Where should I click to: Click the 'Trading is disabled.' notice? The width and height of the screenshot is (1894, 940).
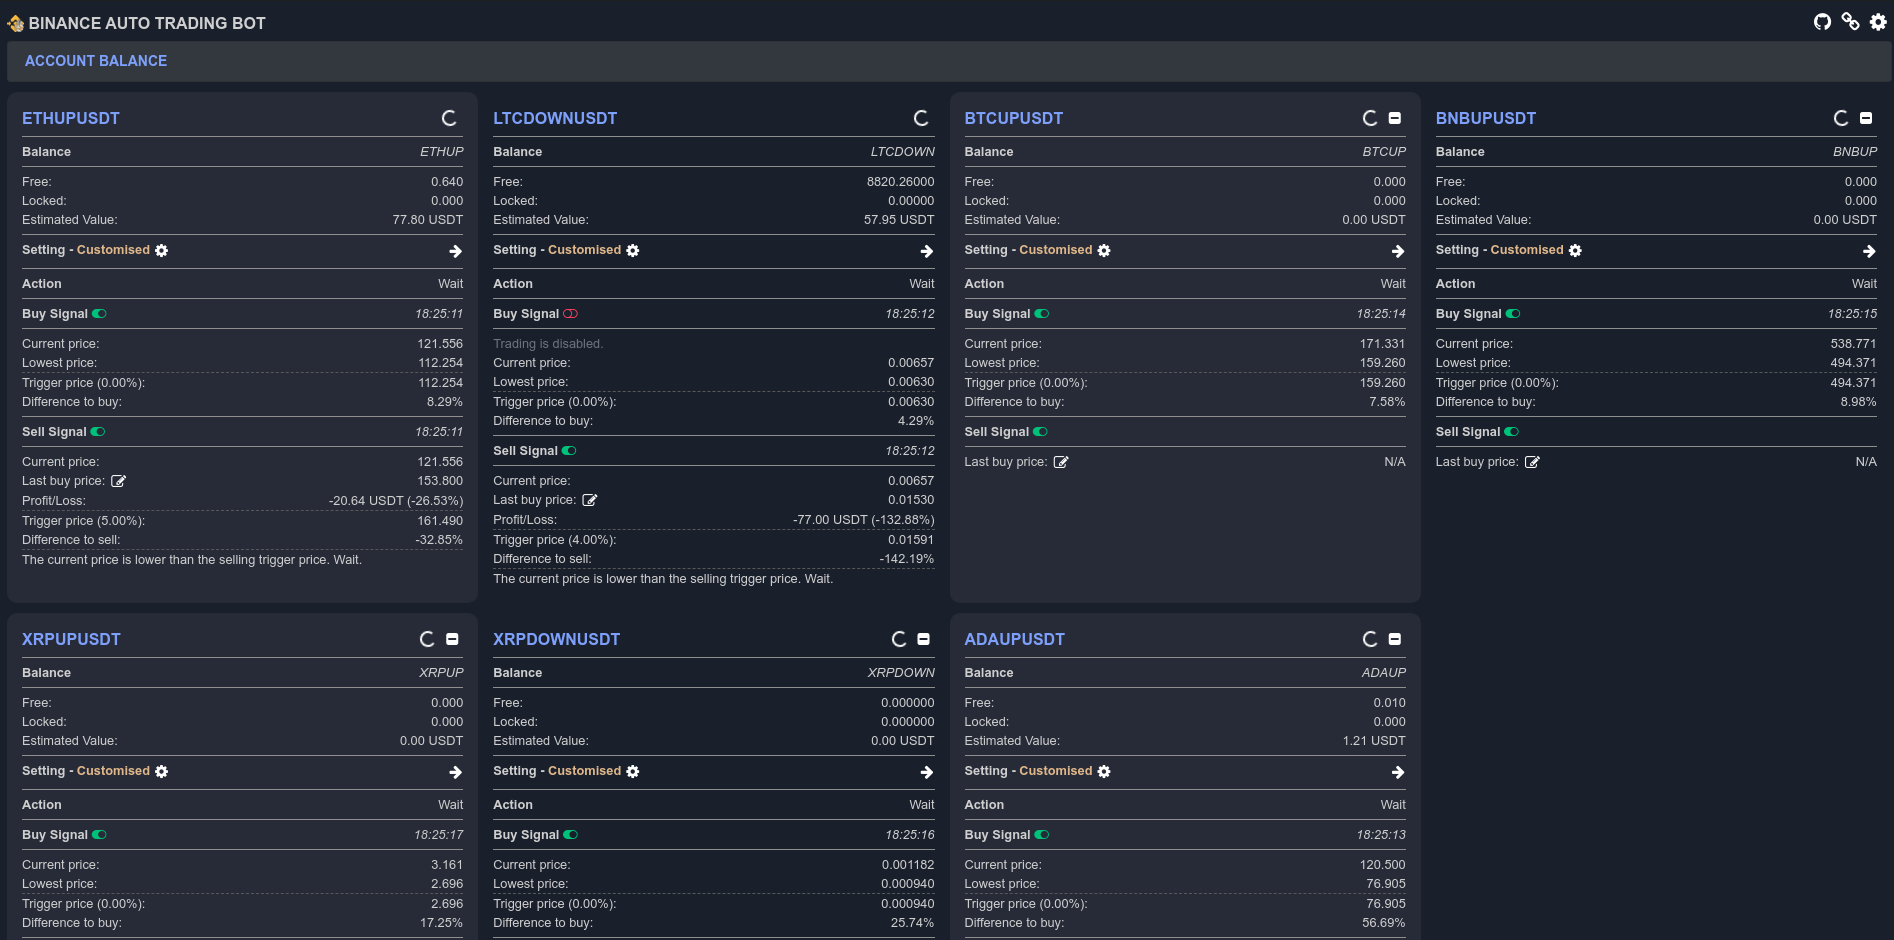[548, 344]
